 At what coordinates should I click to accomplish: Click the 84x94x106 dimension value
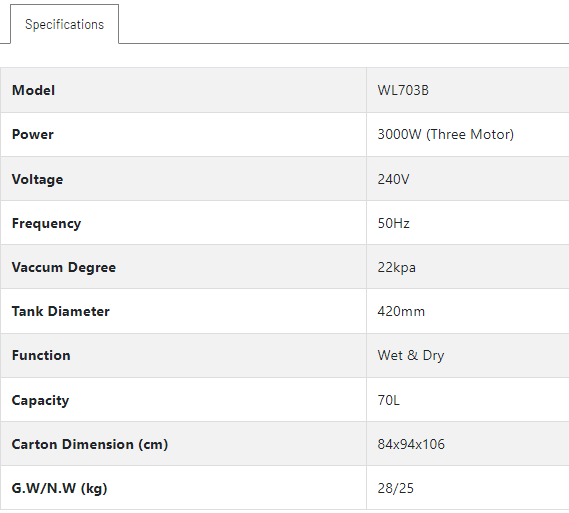coord(411,444)
